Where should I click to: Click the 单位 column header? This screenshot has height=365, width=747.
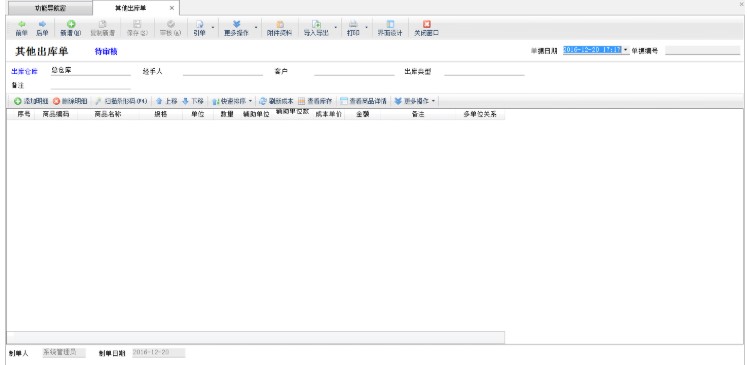click(198, 115)
